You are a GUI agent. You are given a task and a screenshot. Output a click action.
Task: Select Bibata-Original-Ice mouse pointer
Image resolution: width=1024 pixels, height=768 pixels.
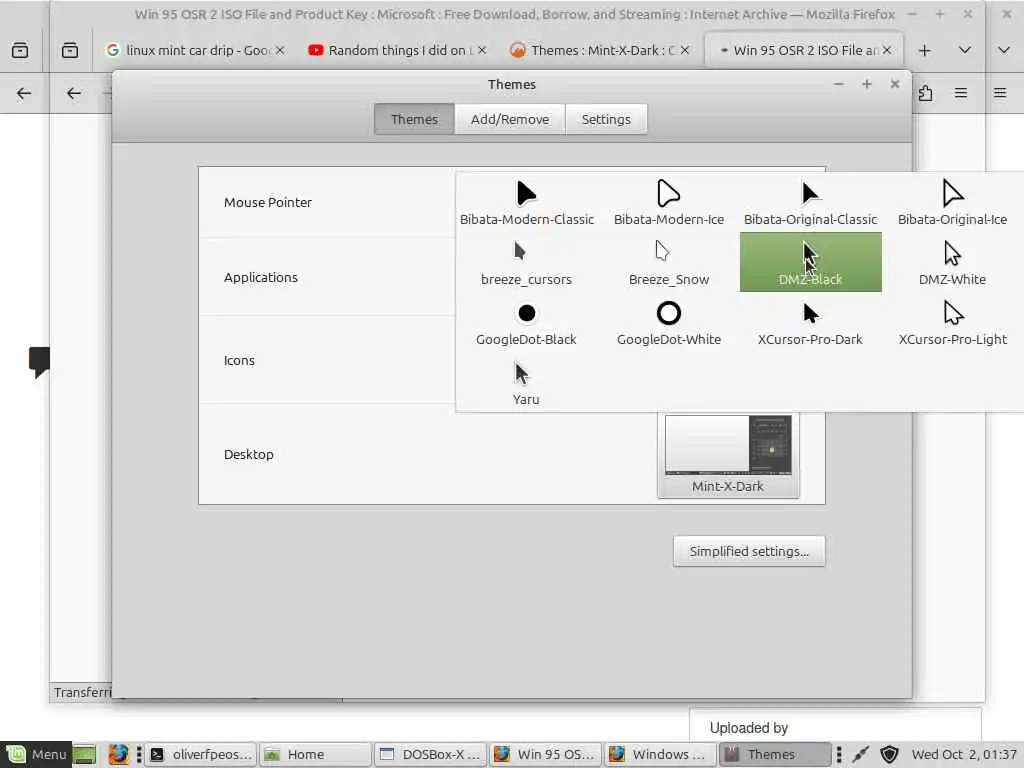point(952,202)
